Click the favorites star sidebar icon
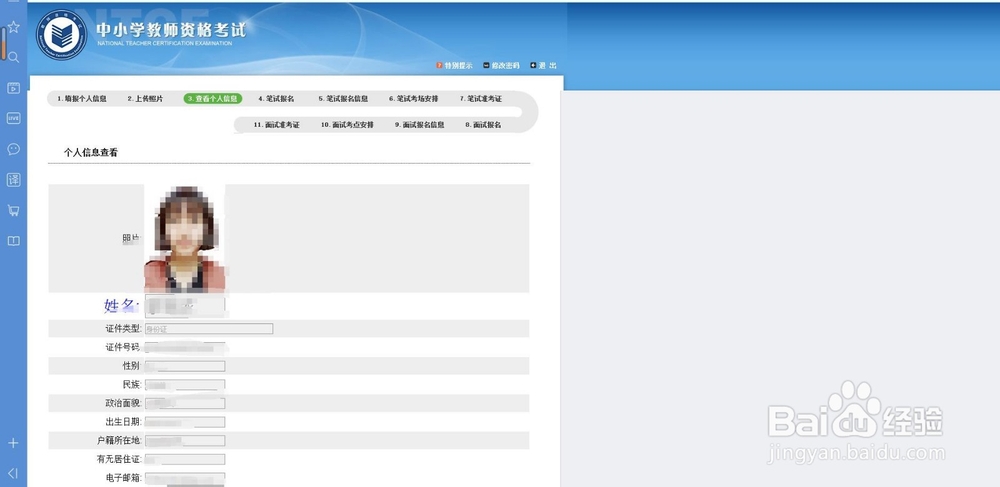This screenshot has height=487, width=1000. point(13,27)
